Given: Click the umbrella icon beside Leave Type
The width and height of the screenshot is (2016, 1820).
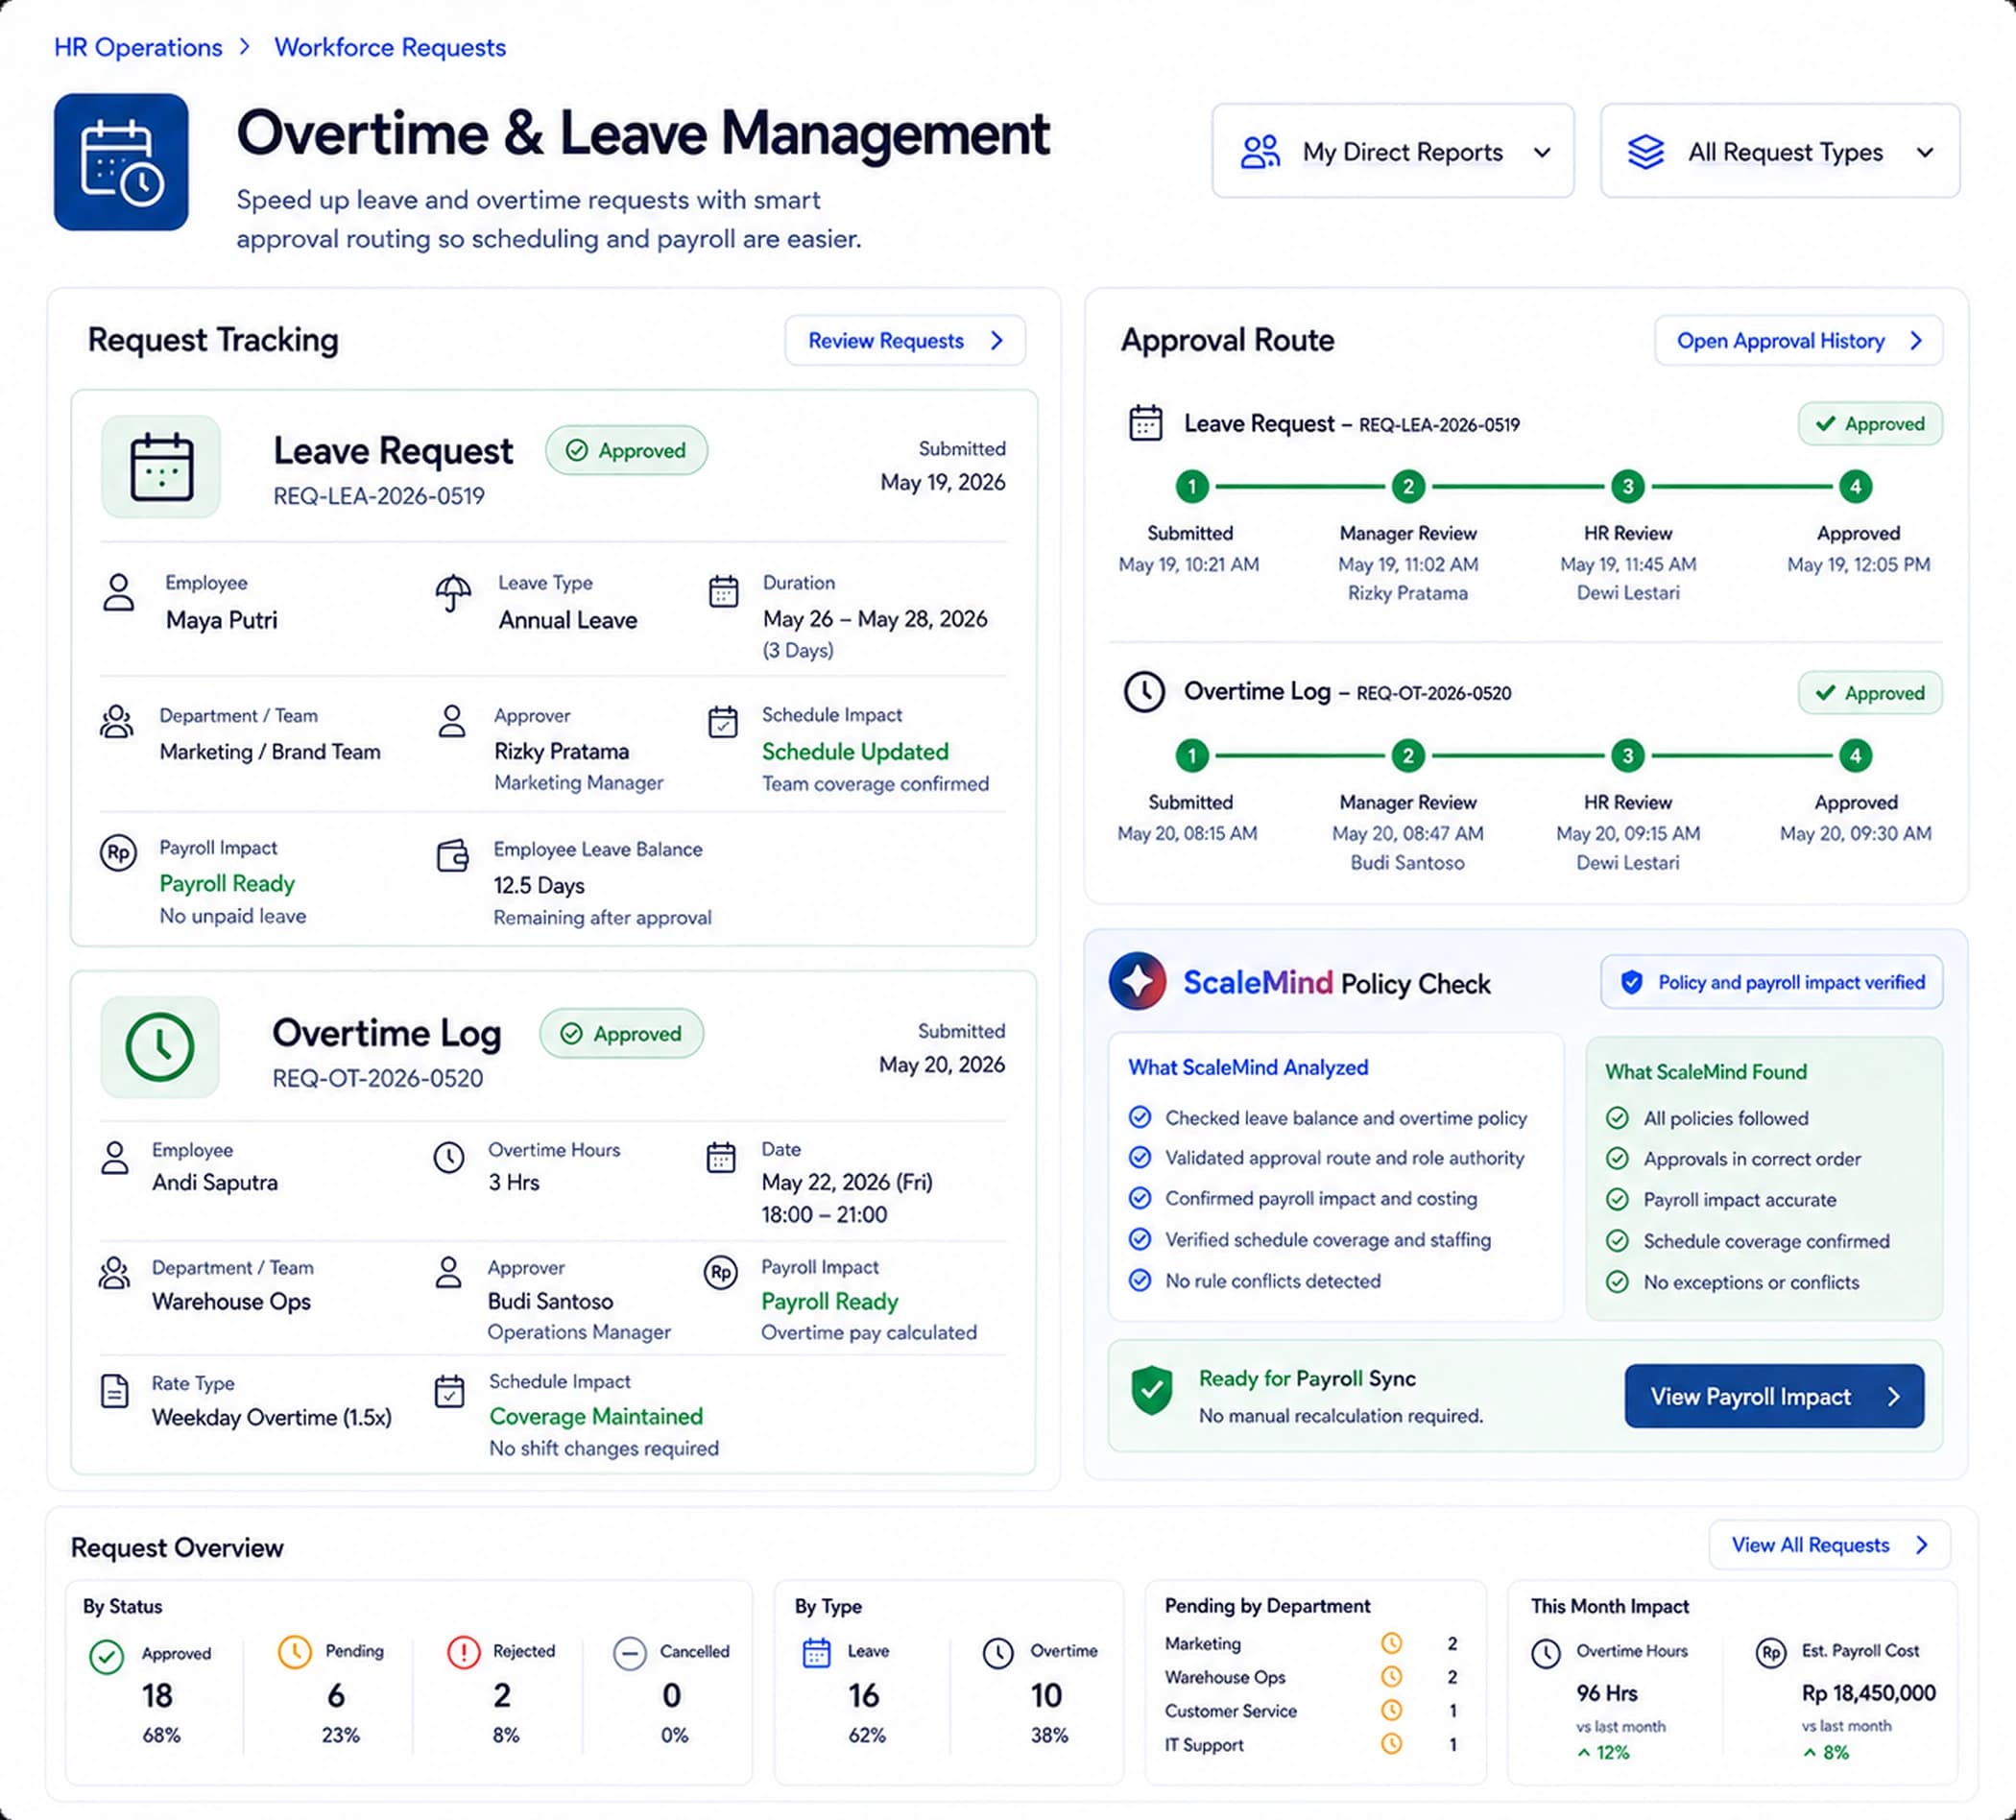Looking at the screenshot, I should 453,593.
